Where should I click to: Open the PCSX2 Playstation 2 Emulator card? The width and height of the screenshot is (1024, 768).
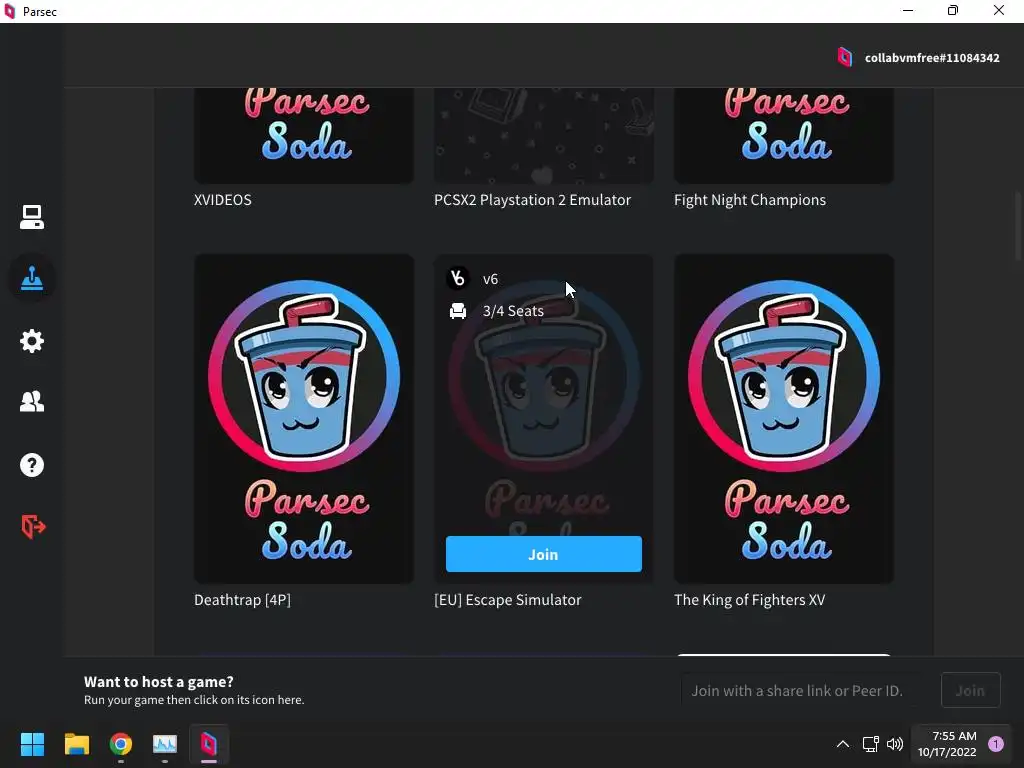[543, 136]
